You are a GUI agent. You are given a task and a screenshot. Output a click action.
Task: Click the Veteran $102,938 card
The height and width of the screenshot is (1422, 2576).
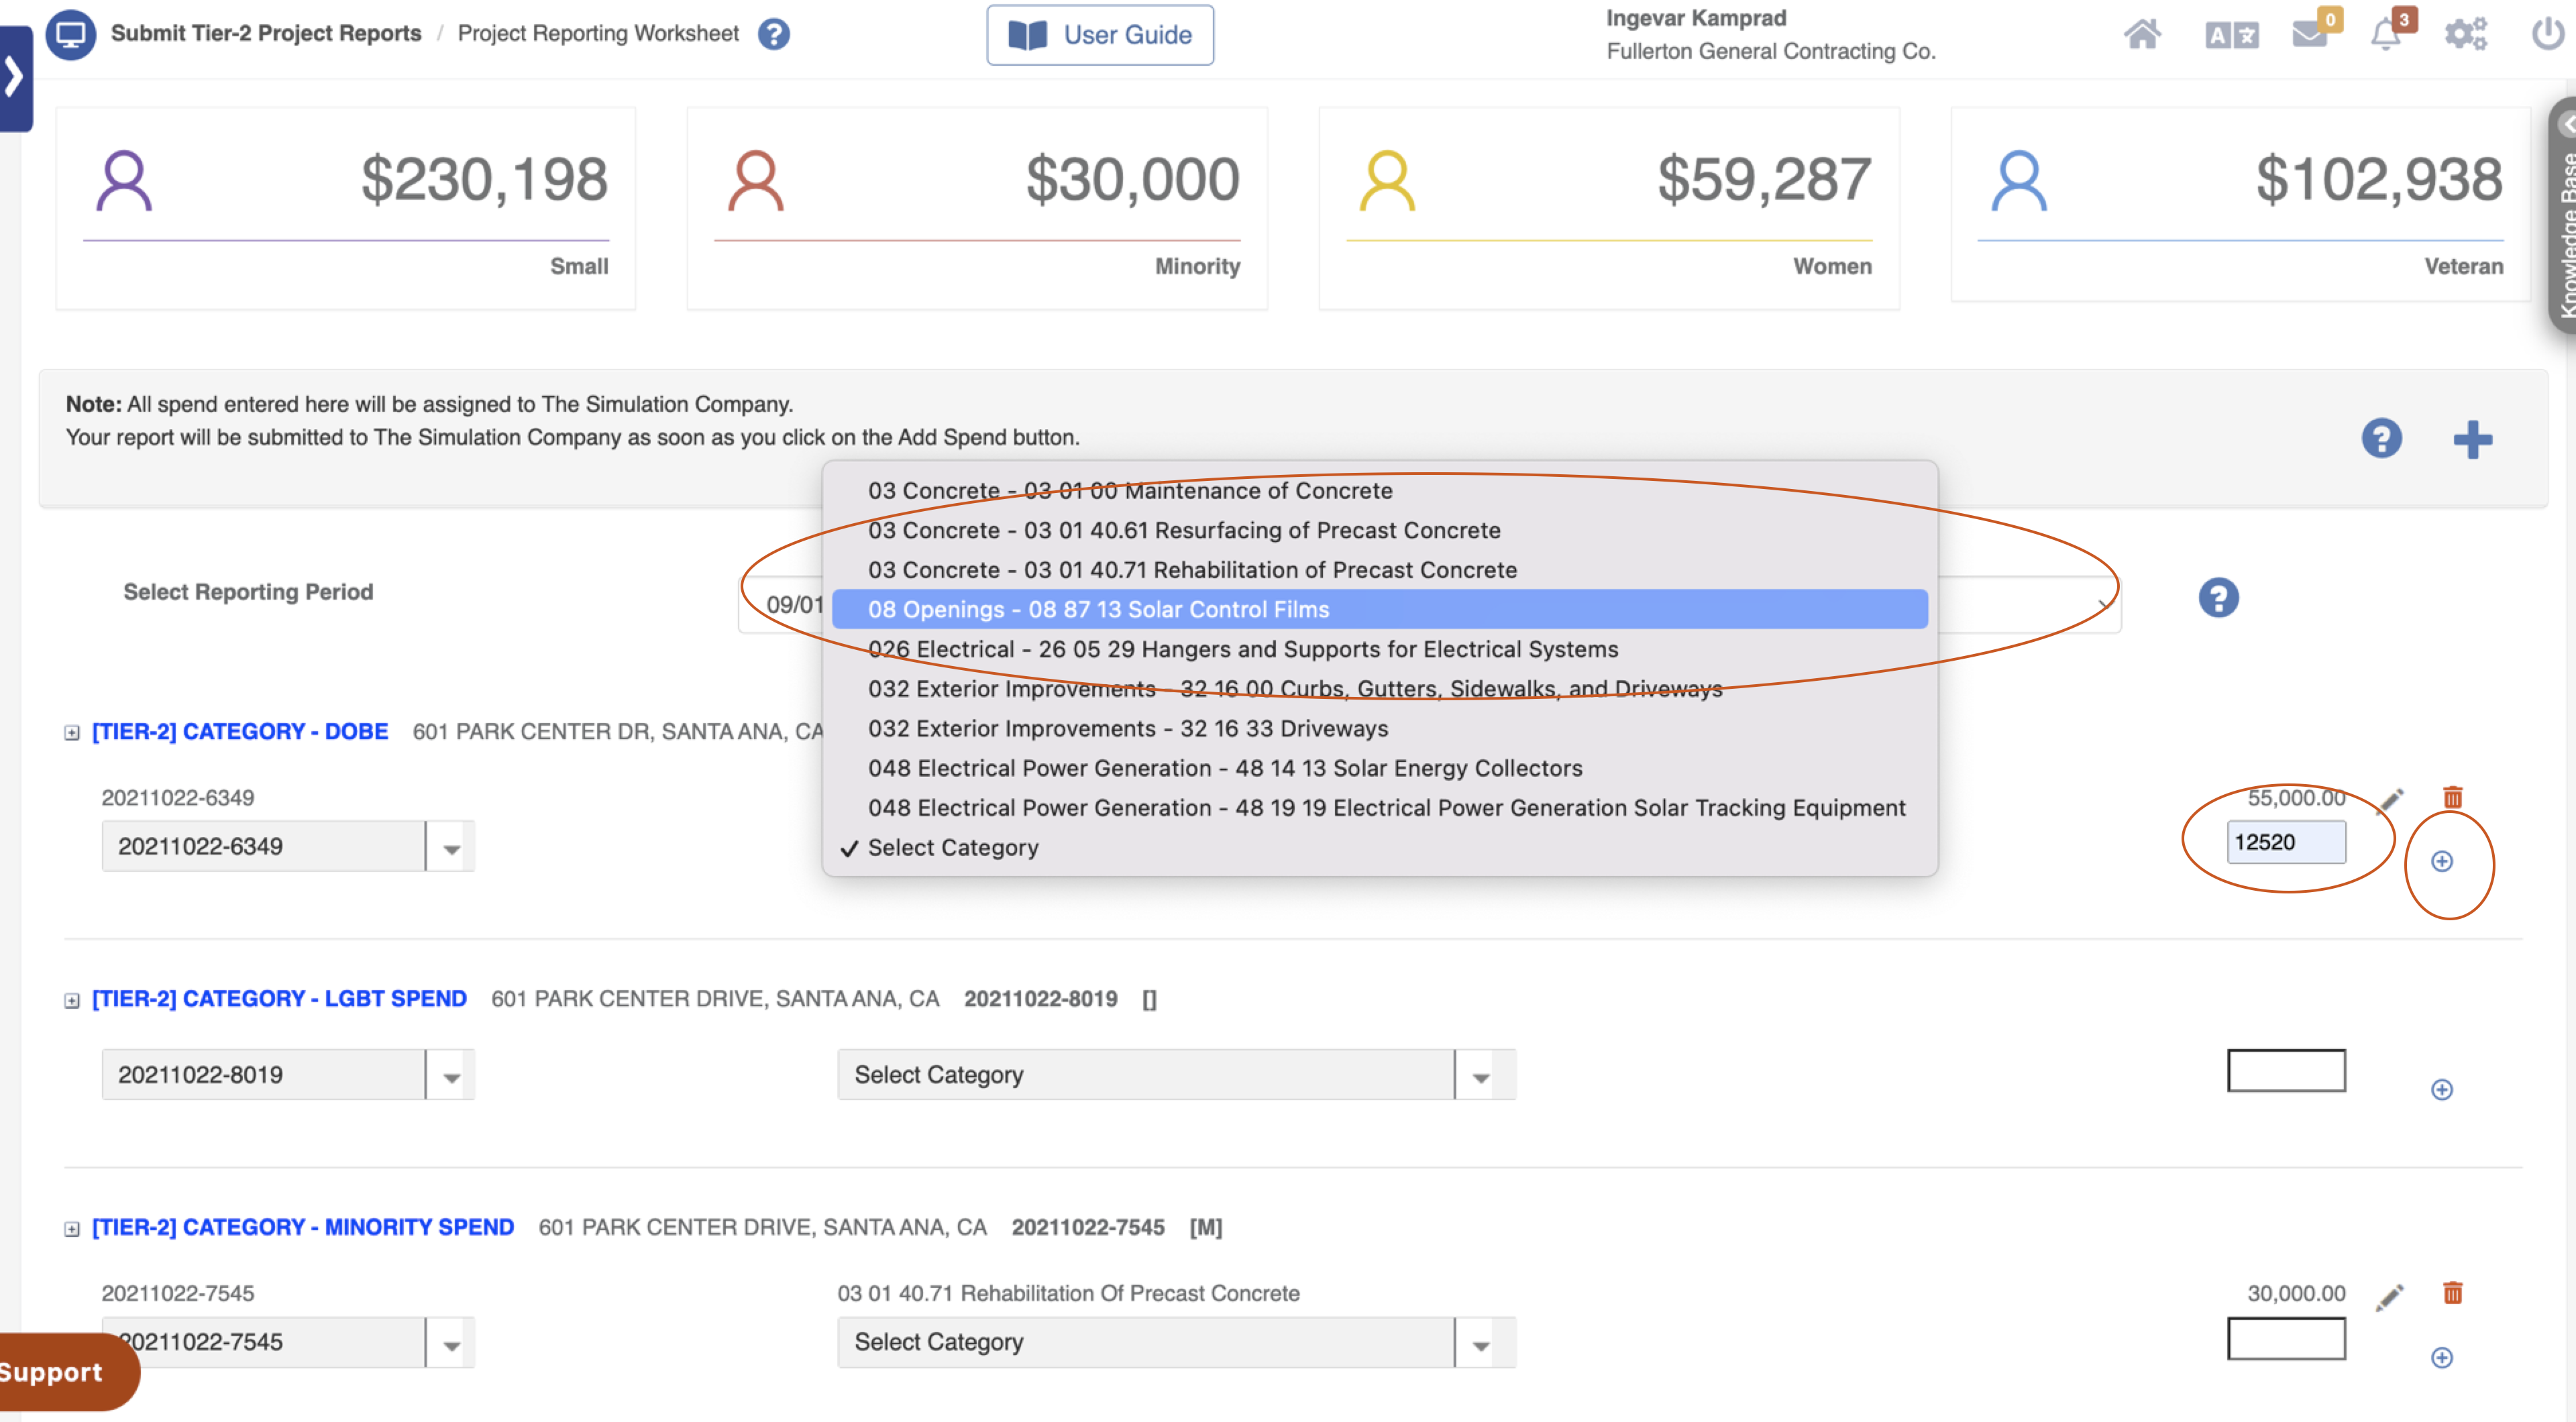[x=2240, y=205]
